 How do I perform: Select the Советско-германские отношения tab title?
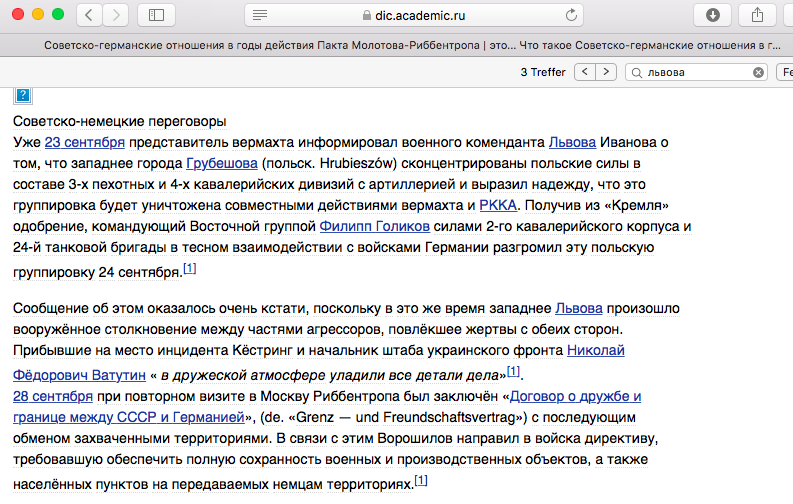click(412, 45)
